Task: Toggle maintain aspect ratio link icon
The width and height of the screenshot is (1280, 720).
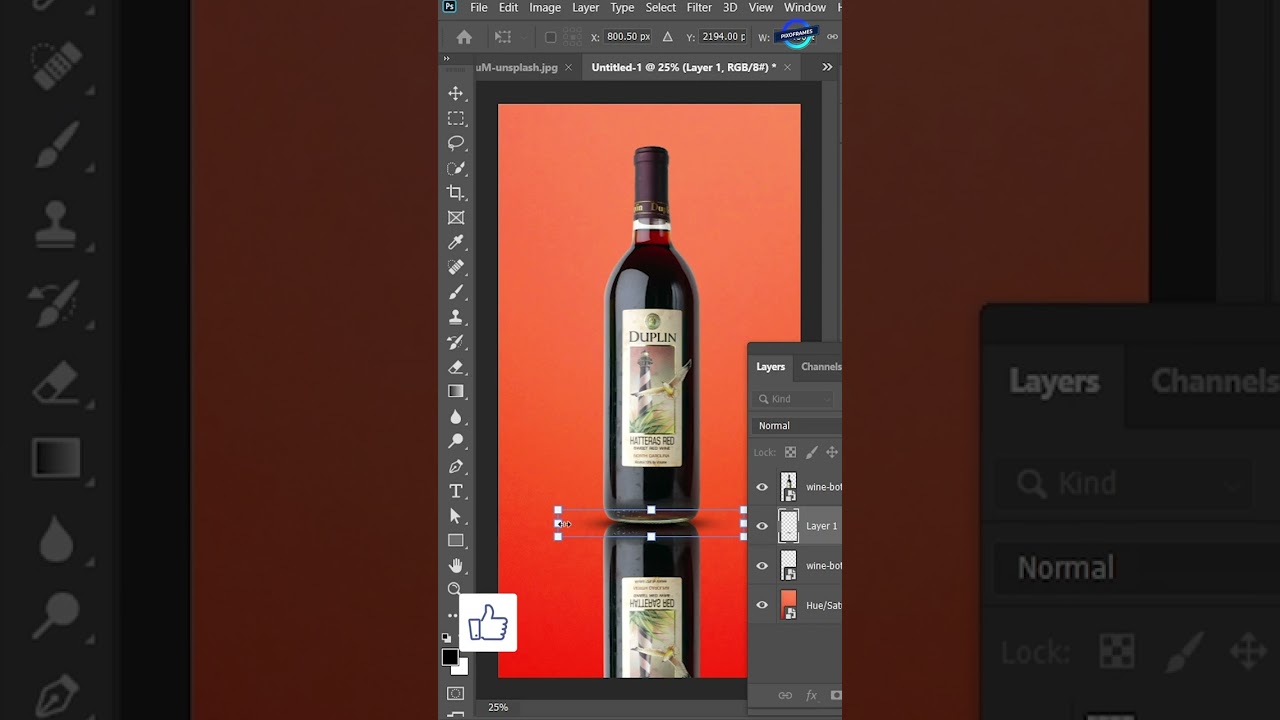Action: click(833, 37)
